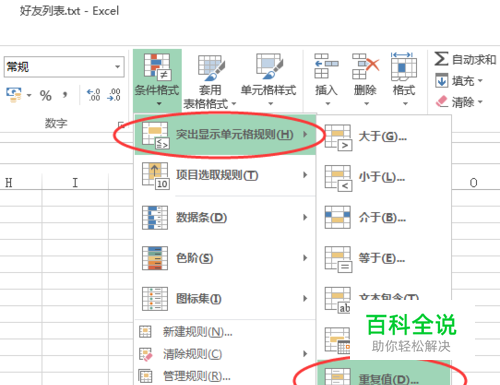Open Cell Styles (单元格样式)
500x385 pixels.
[269, 80]
